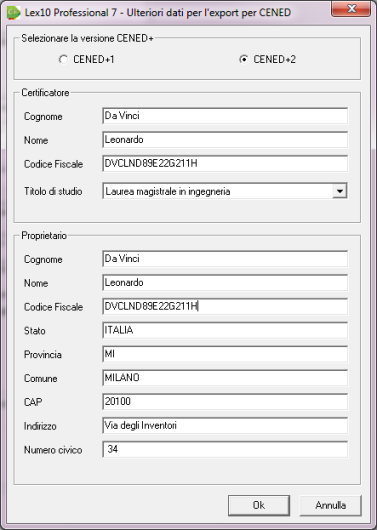Click the Selezionare la versione CENED+ heading
Viewport: 377px width, 530px height.
(87, 38)
